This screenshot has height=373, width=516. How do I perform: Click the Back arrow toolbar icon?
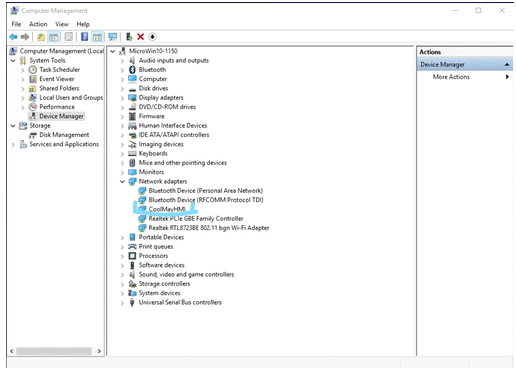pos(13,37)
